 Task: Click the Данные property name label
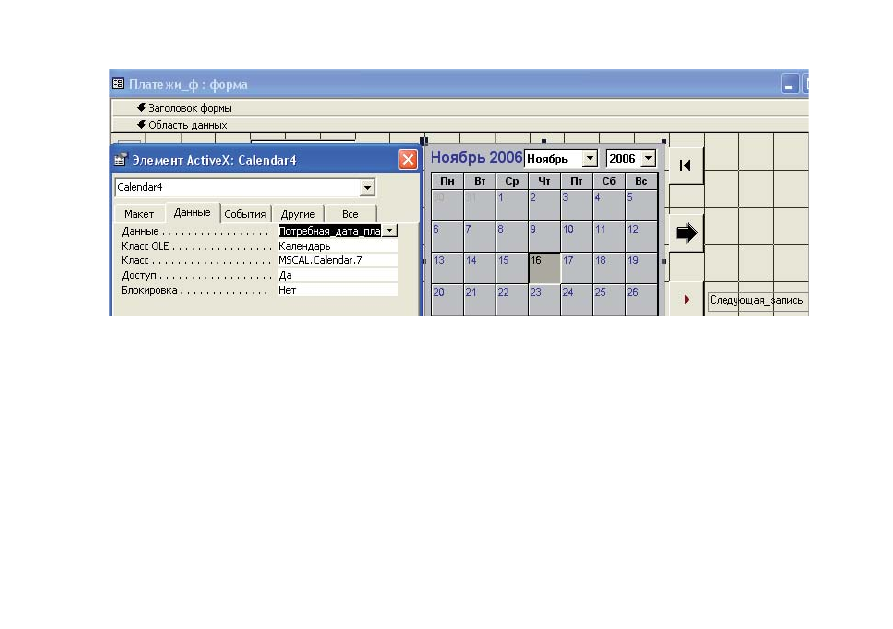click(140, 231)
